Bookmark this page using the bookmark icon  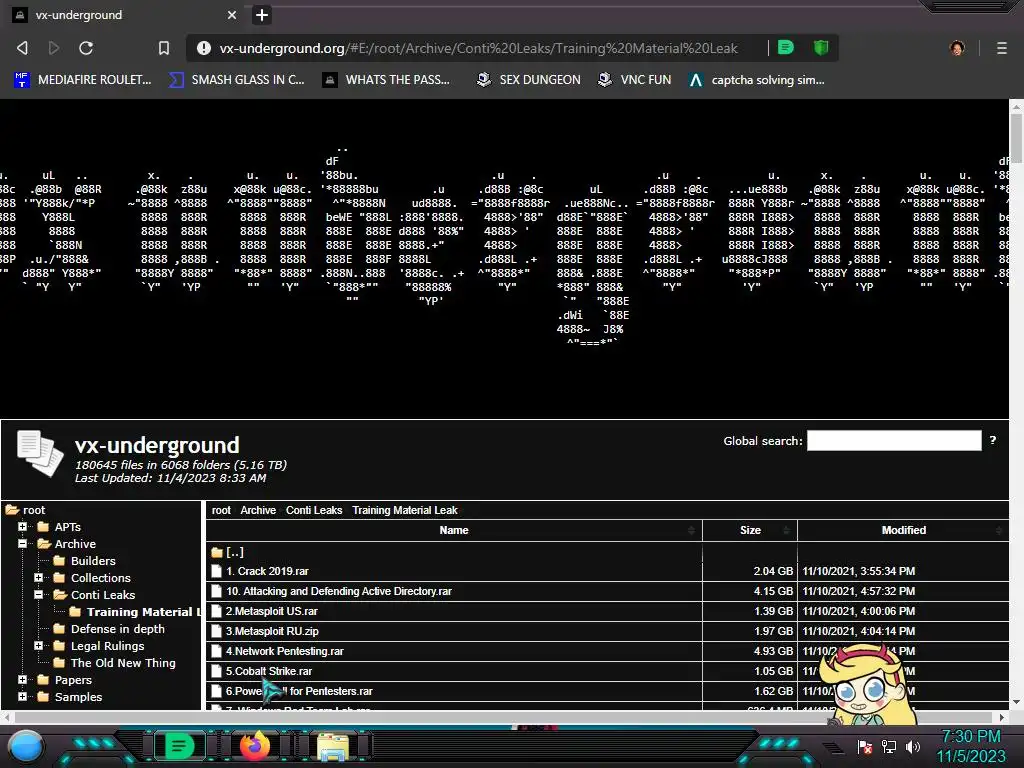coord(164,48)
